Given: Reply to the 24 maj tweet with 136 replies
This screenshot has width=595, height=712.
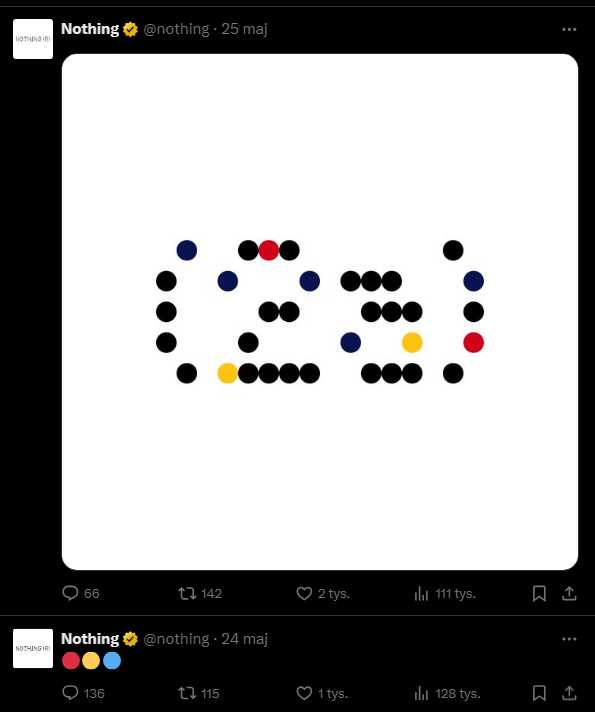Looking at the screenshot, I should pyautogui.click(x=70, y=693).
